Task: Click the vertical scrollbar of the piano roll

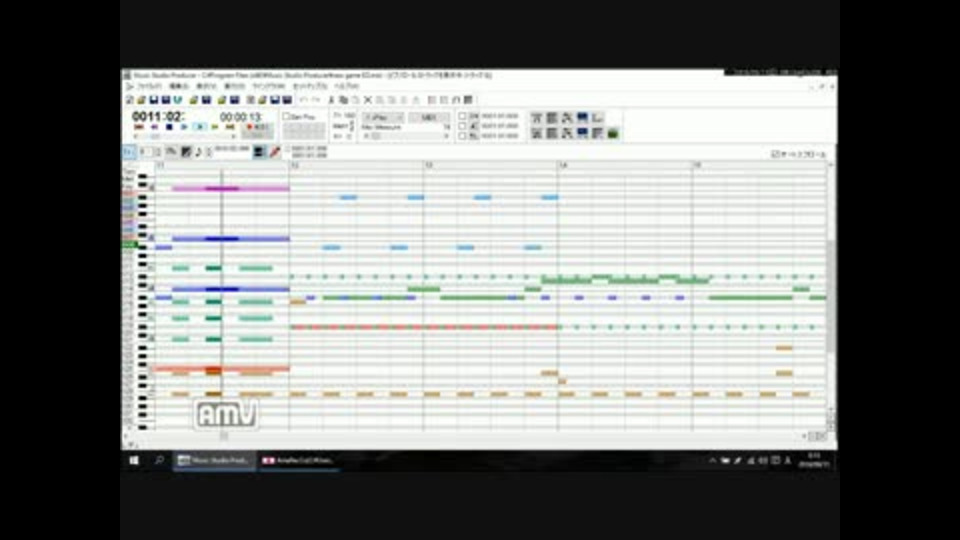Action: click(831, 297)
